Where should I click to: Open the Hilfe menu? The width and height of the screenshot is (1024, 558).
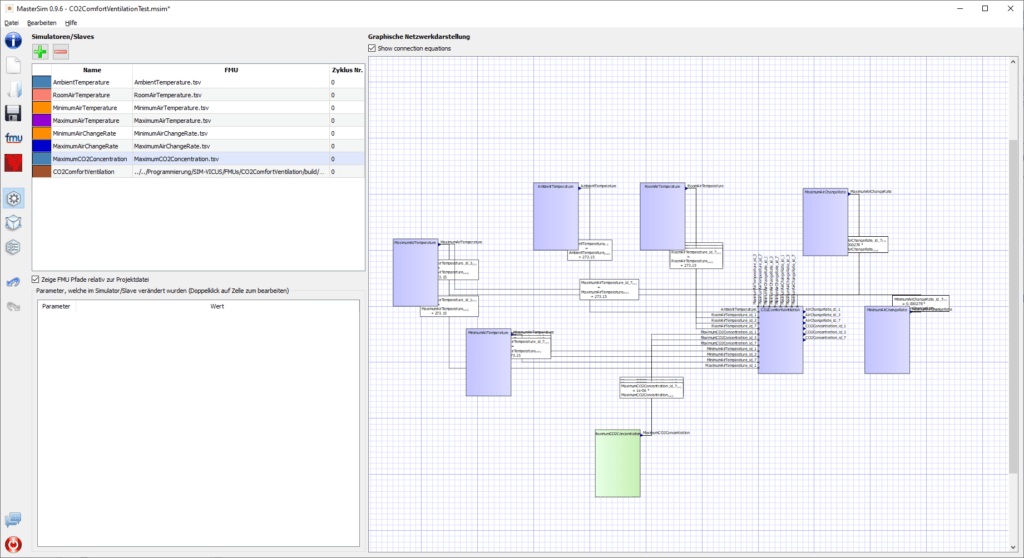pos(71,23)
